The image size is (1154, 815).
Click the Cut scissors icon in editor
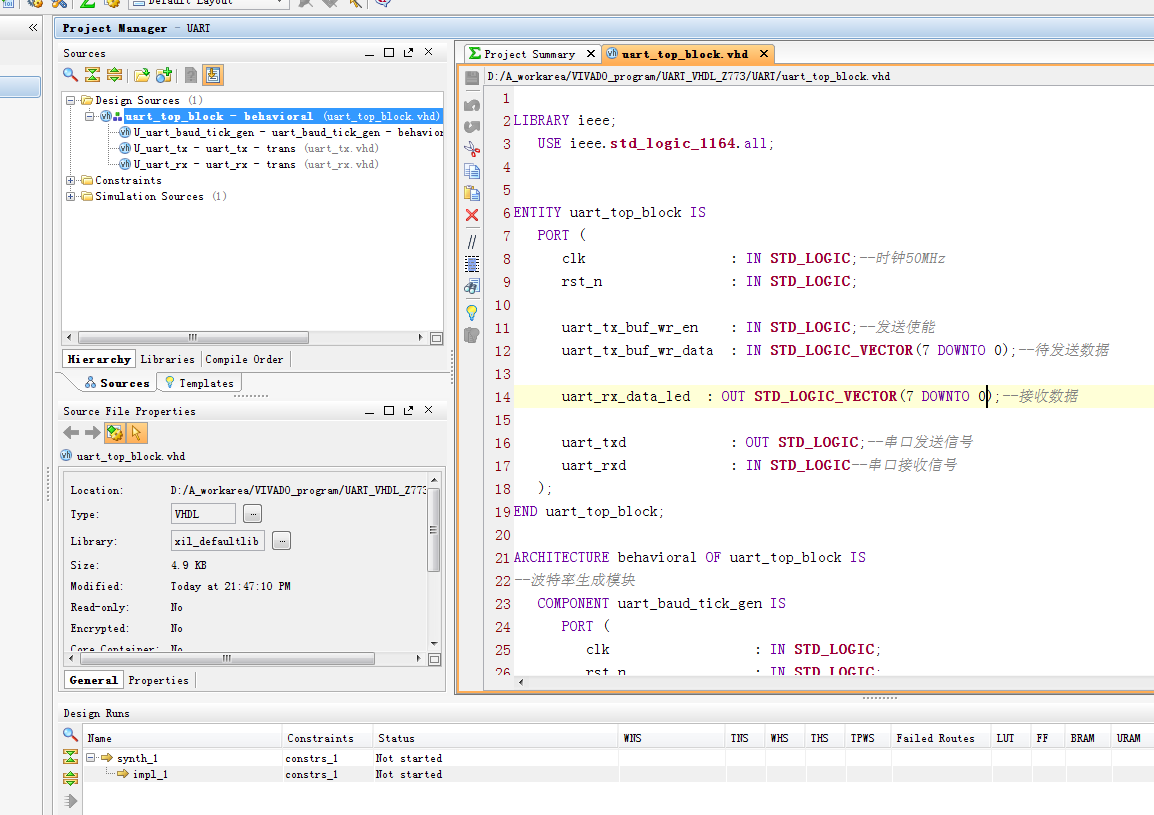pyautogui.click(x=472, y=149)
